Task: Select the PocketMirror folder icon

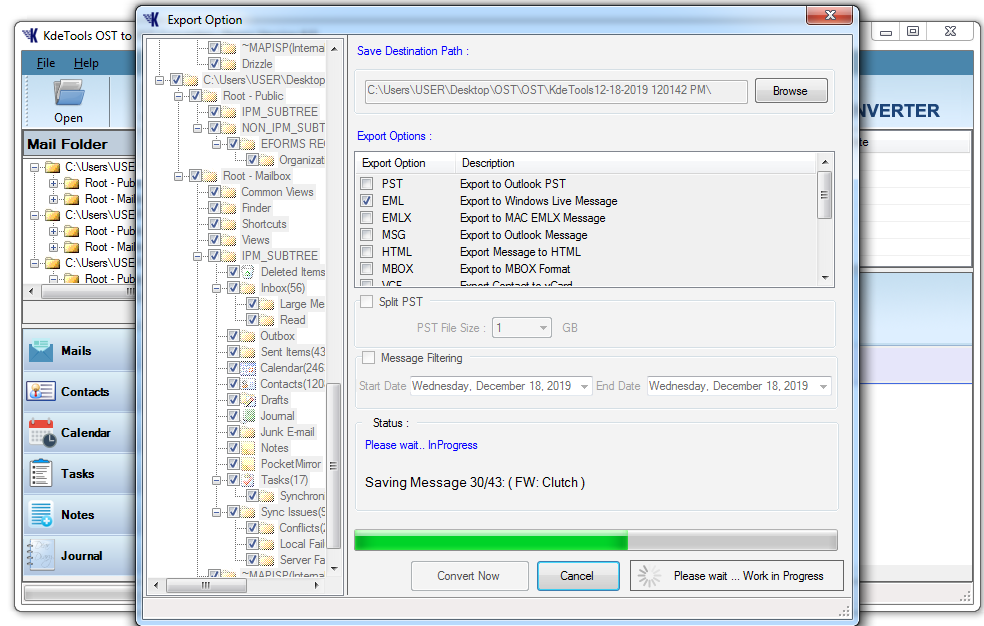Action: (x=249, y=464)
